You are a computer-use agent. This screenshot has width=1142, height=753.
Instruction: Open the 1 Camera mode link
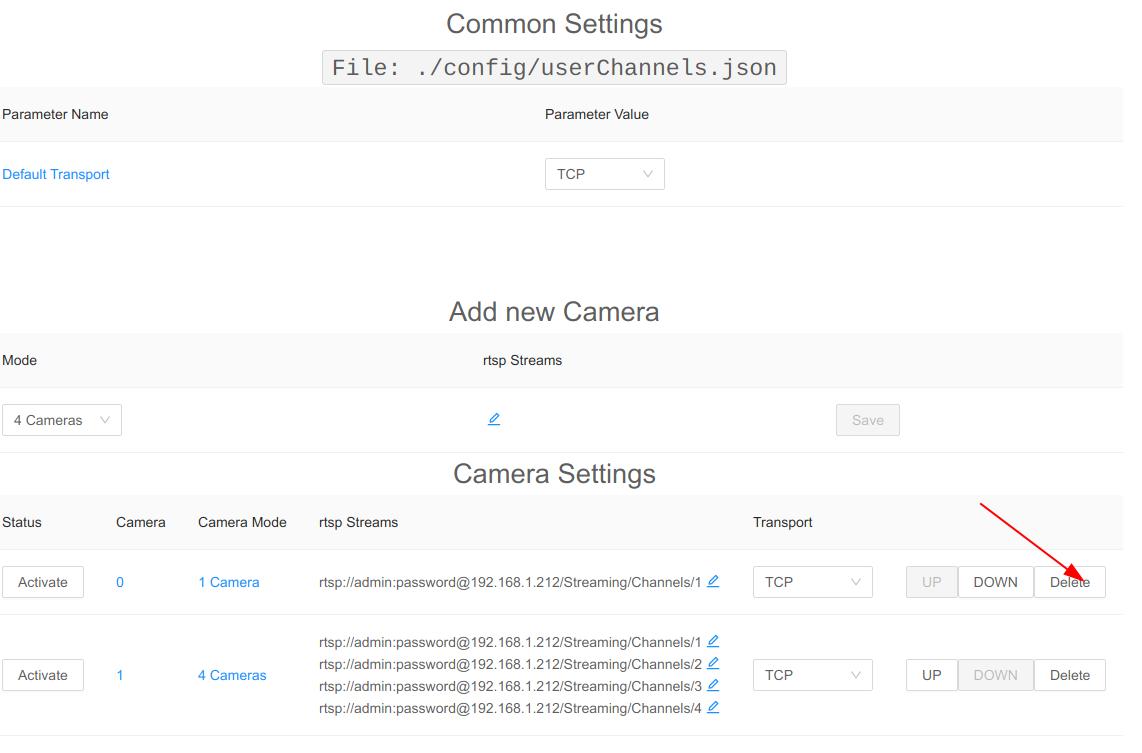coord(228,582)
